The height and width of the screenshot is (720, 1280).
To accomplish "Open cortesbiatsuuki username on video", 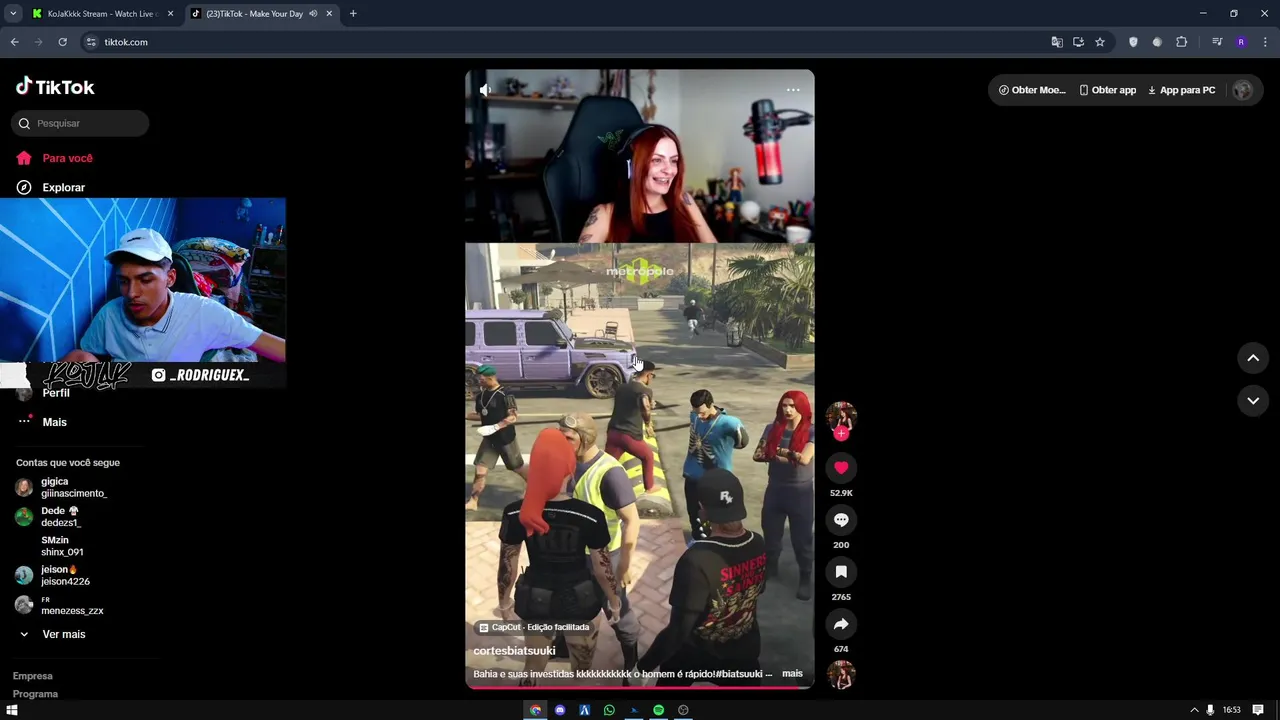I will 514,651.
